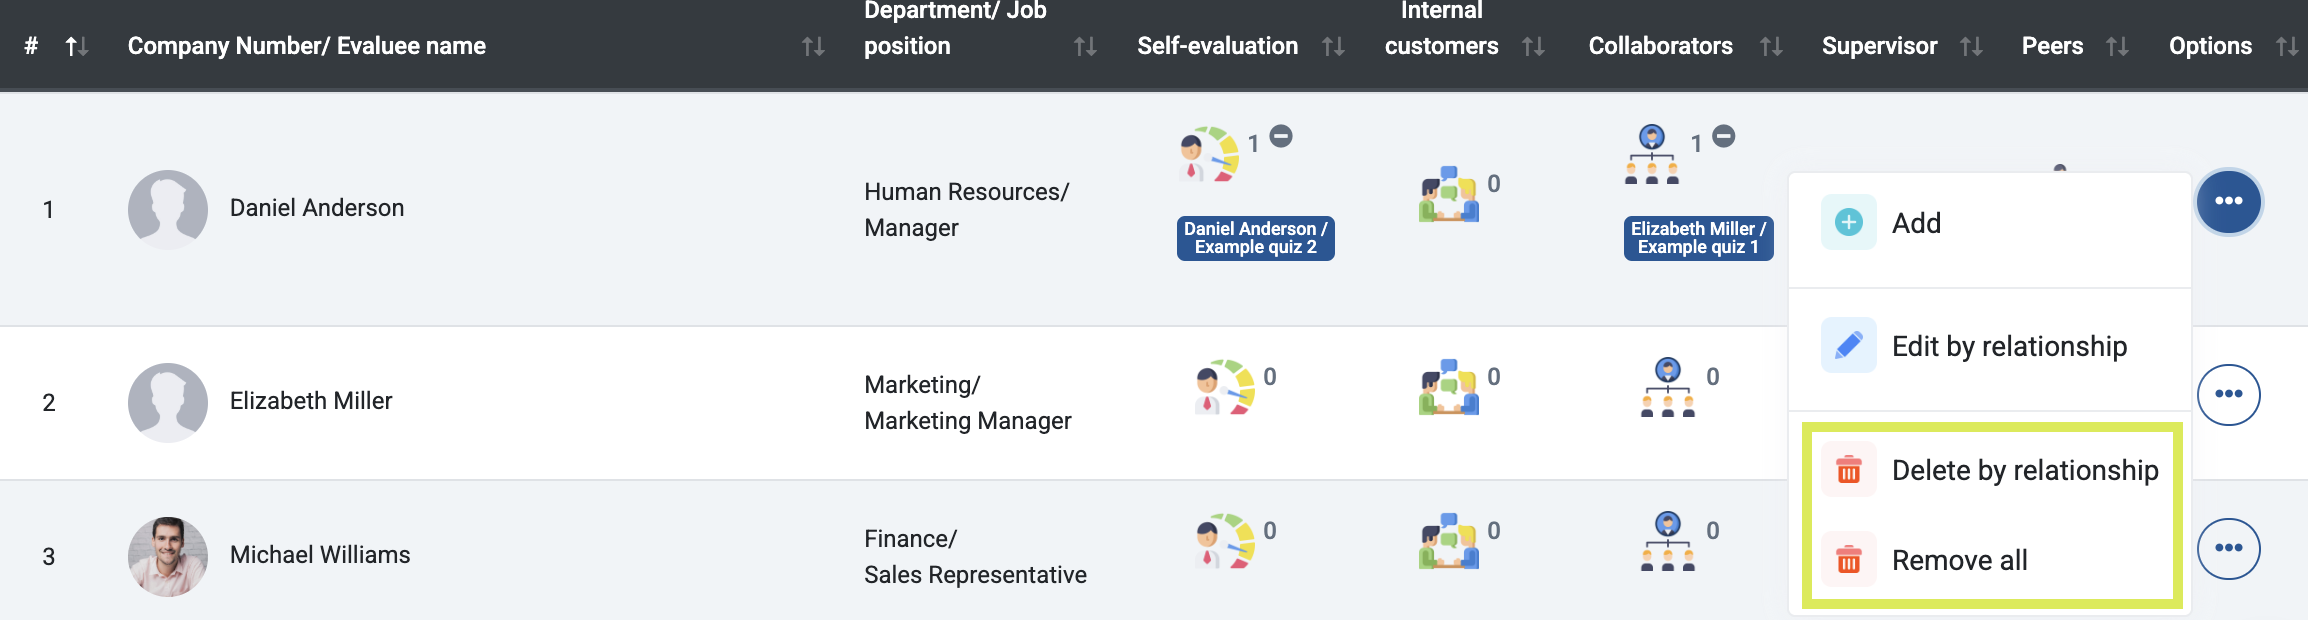Open options menu for Michael Williams

2228,548
